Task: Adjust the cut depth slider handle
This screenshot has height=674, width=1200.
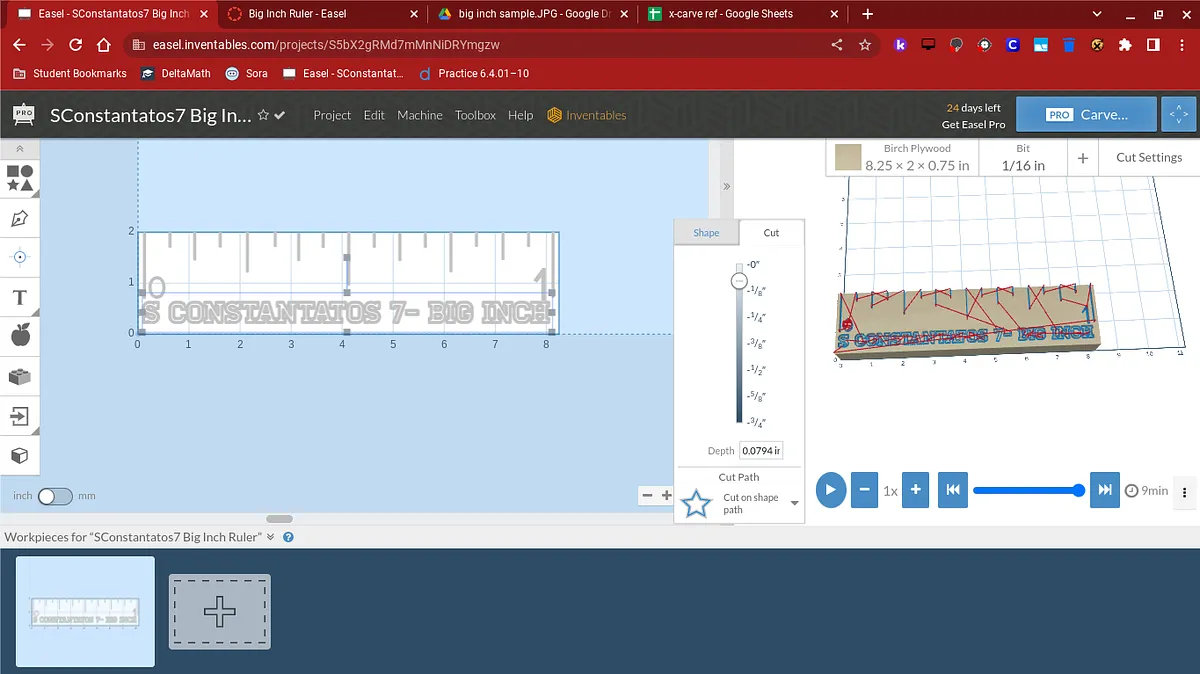Action: pos(739,282)
